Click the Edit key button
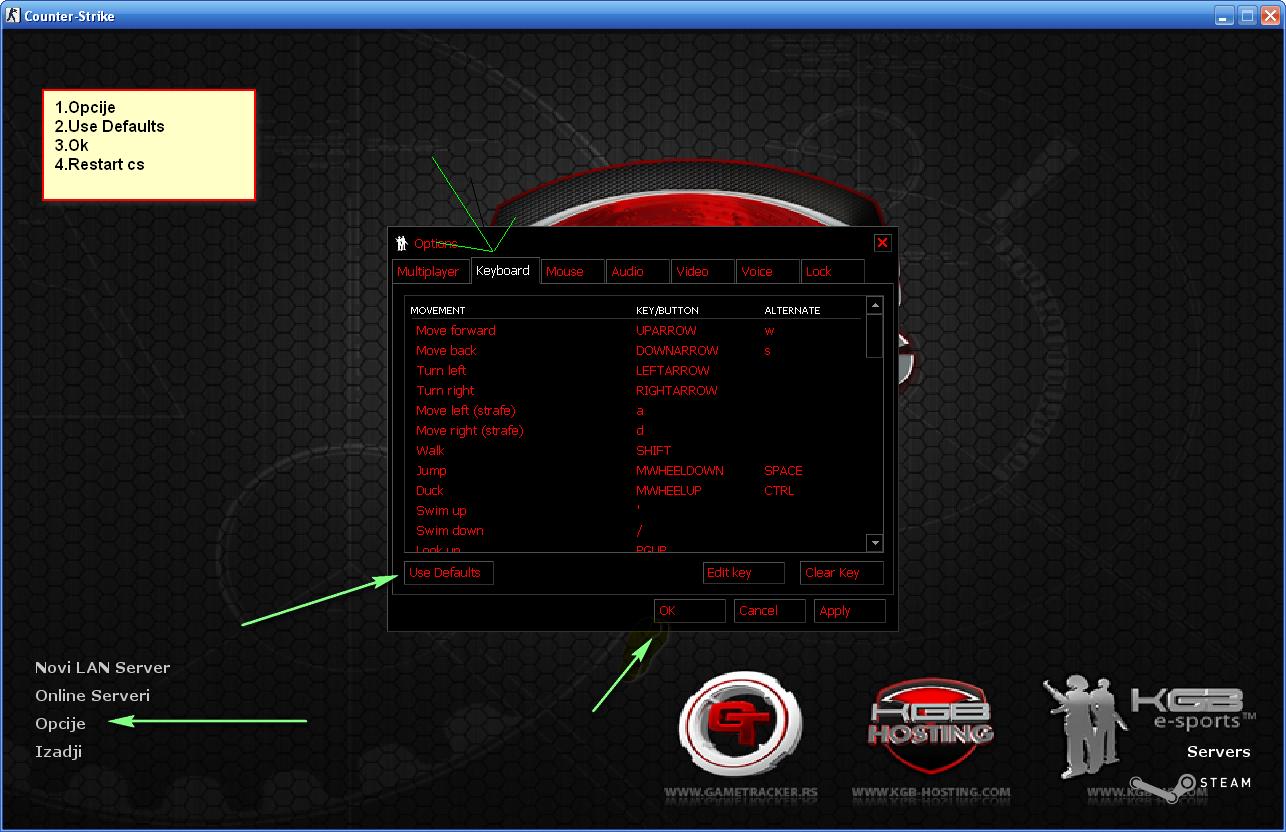Screen dimensions: 1286x832 click(743, 573)
